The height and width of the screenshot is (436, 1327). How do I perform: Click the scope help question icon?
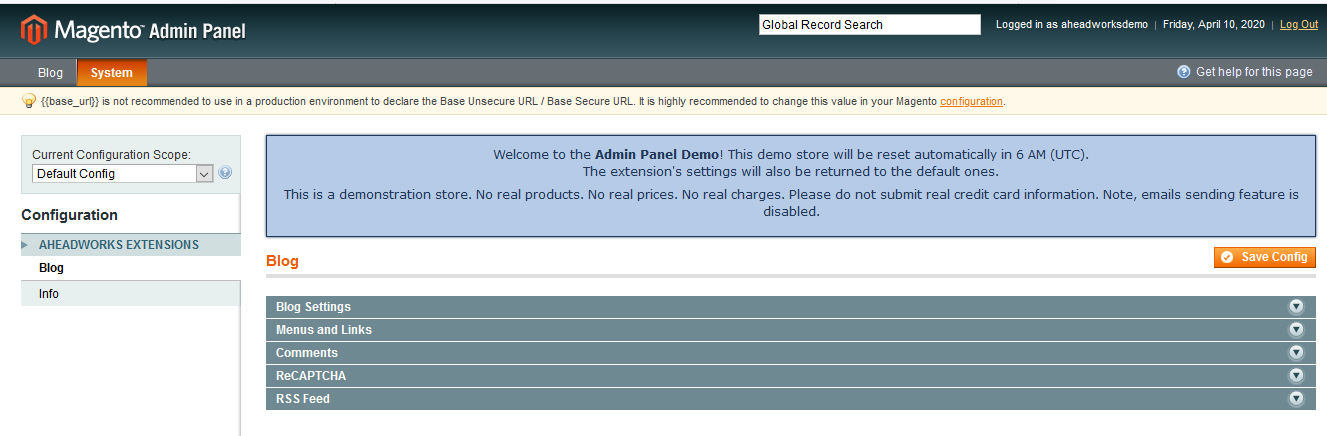click(x=225, y=173)
